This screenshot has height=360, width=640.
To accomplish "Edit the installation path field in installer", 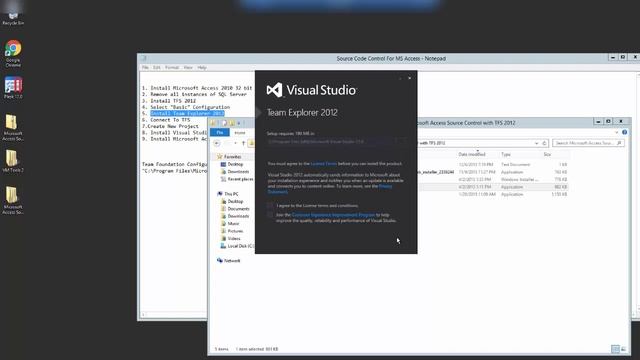I will click(331, 141).
